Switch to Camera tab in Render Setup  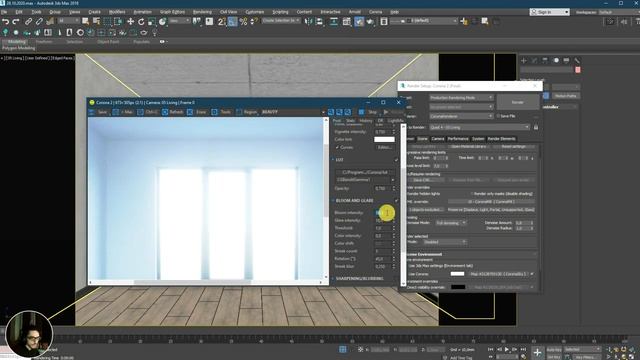438,139
